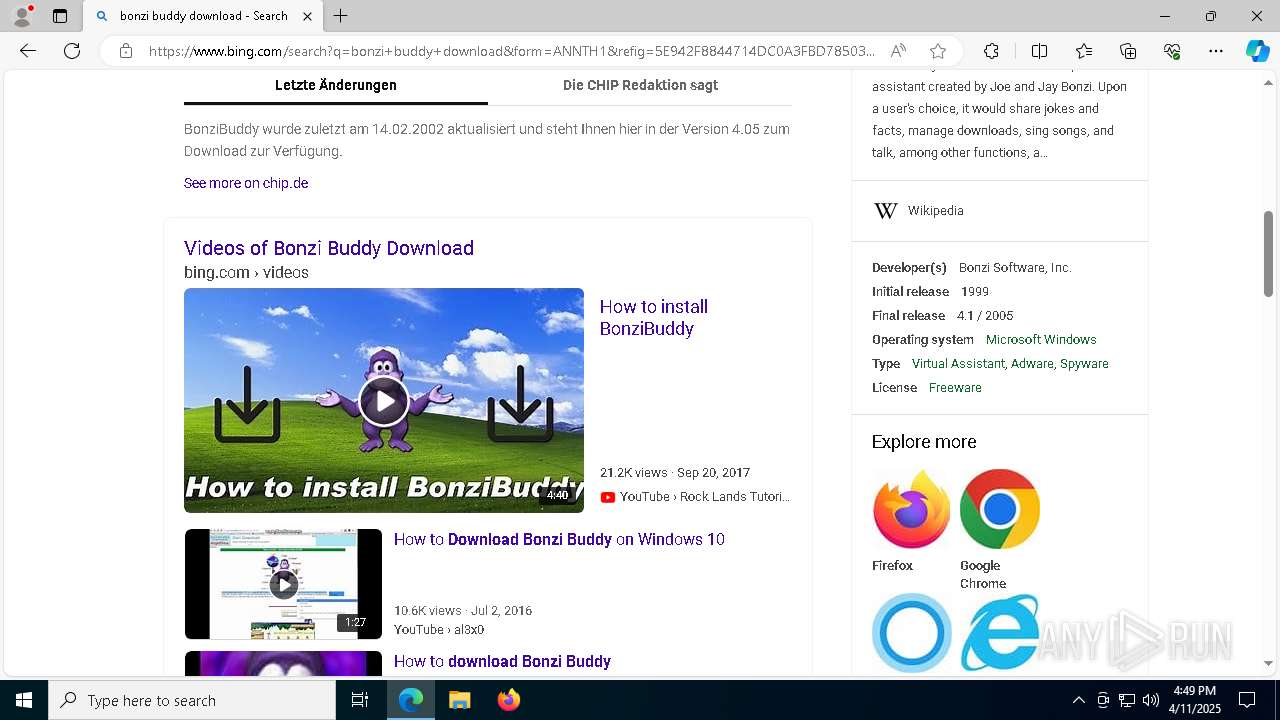The height and width of the screenshot is (720, 1280).
Task: Enable split screen icon
Action: point(1039,51)
